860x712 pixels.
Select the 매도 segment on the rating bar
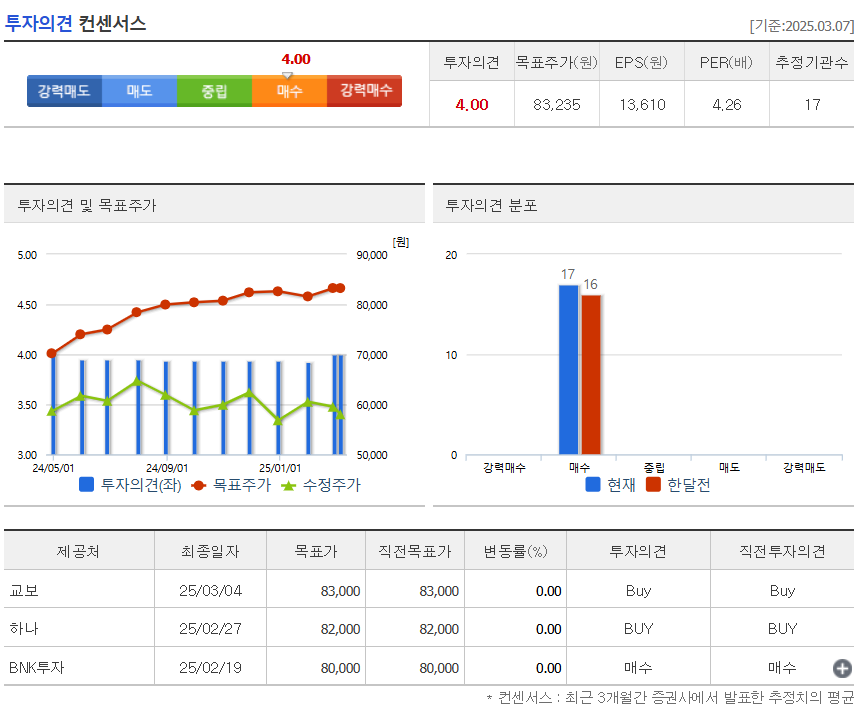[x=139, y=90]
